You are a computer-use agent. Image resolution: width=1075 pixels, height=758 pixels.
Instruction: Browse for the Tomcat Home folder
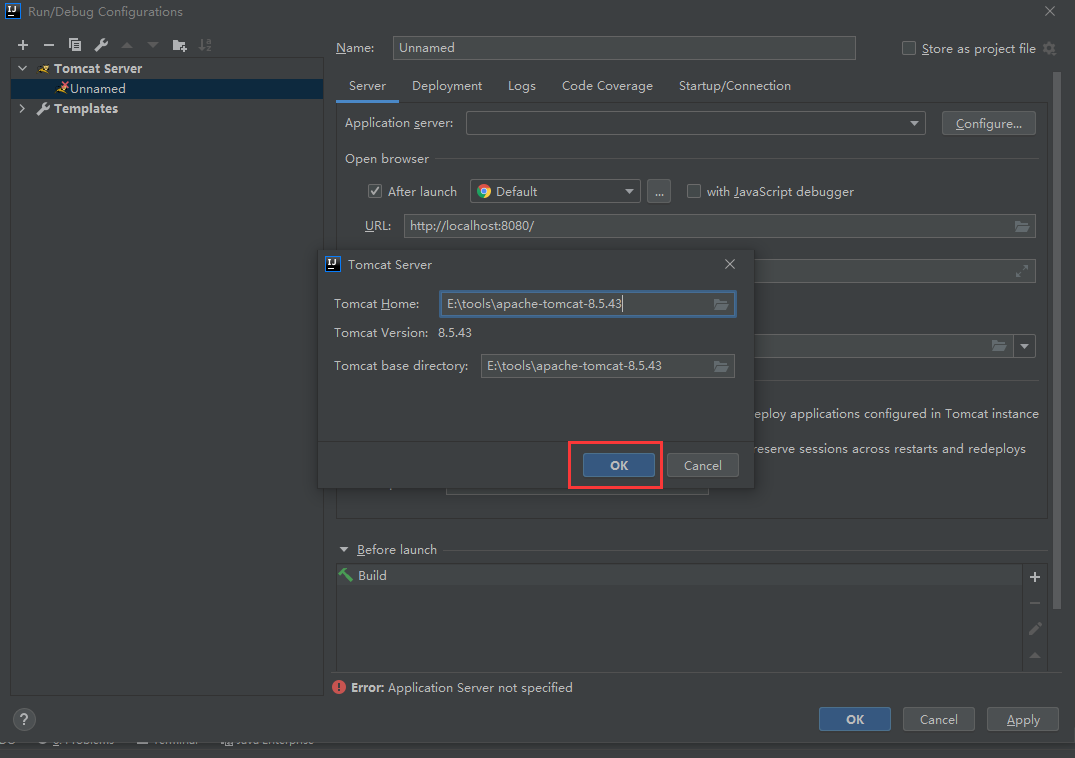(721, 304)
